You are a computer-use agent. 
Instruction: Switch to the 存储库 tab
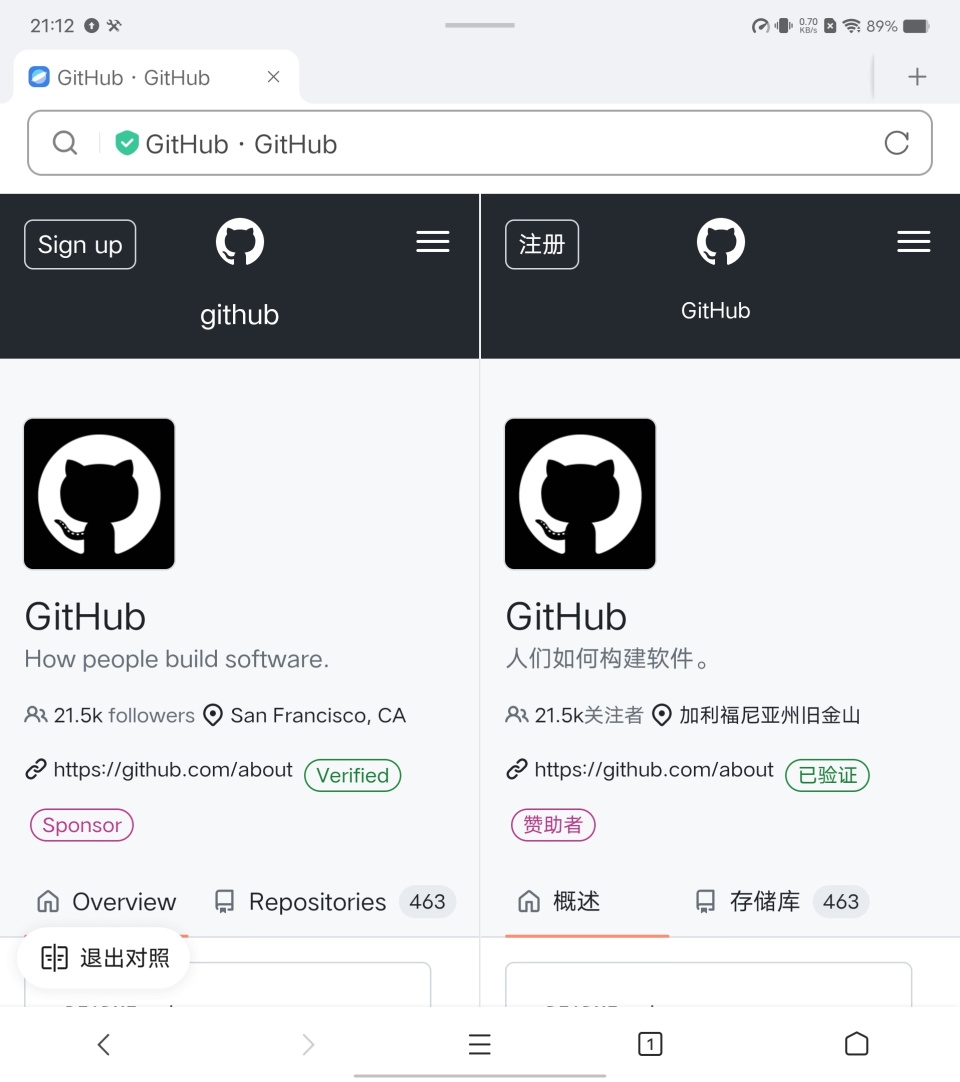[x=782, y=902]
